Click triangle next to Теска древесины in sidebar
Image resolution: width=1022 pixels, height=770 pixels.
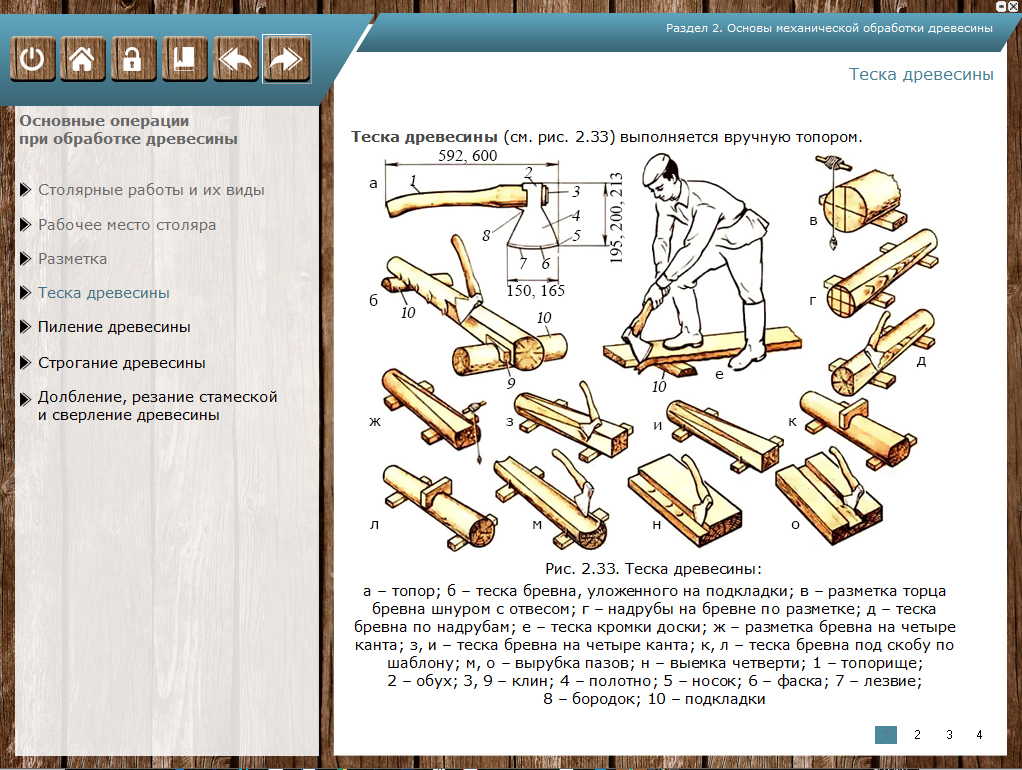pyautogui.click(x=25, y=293)
